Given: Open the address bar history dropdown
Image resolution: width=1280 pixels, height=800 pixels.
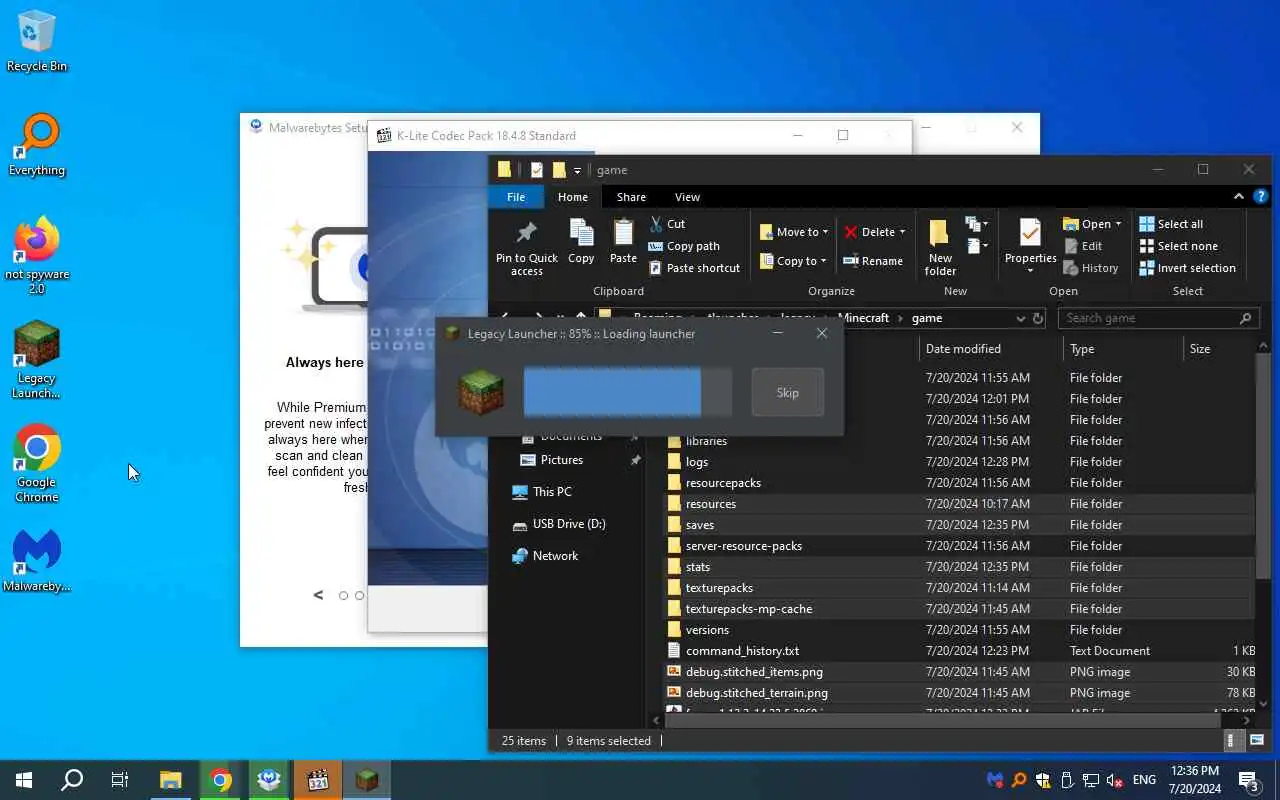Looking at the screenshot, I should (1020, 318).
